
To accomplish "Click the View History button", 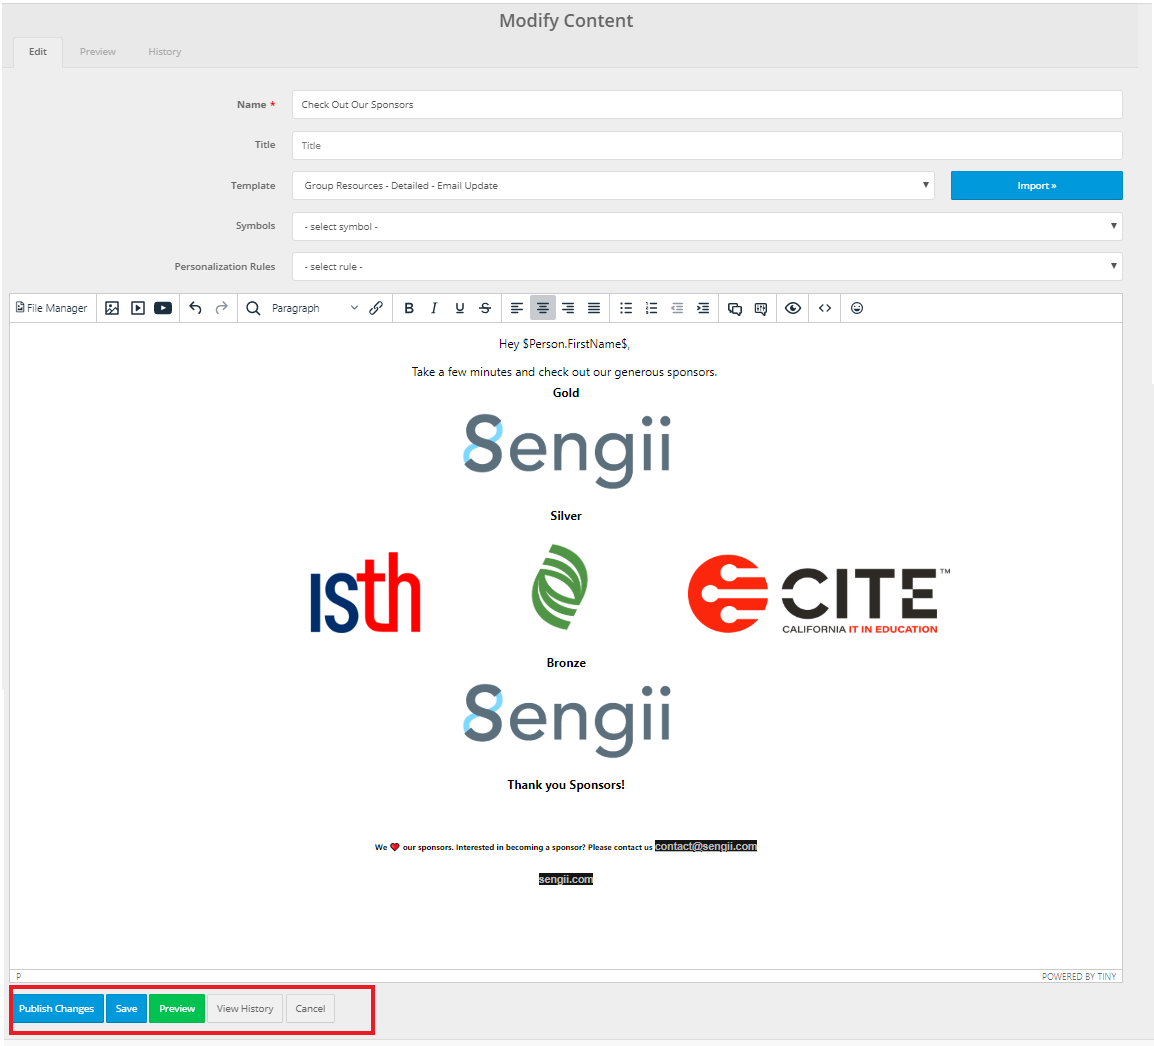I will pos(245,1008).
